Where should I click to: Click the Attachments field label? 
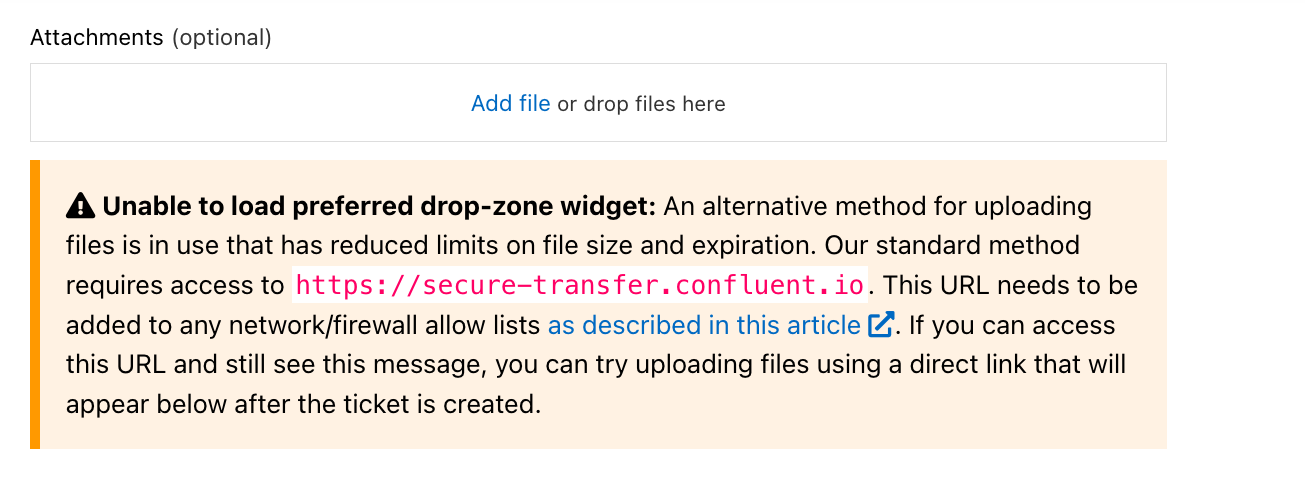(x=97, y=38)
